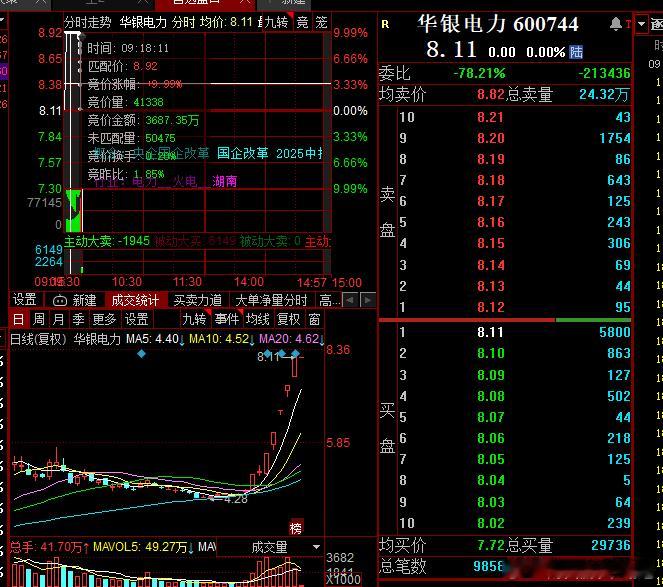Click the 榜 badge on daily chart

[296, 528]
